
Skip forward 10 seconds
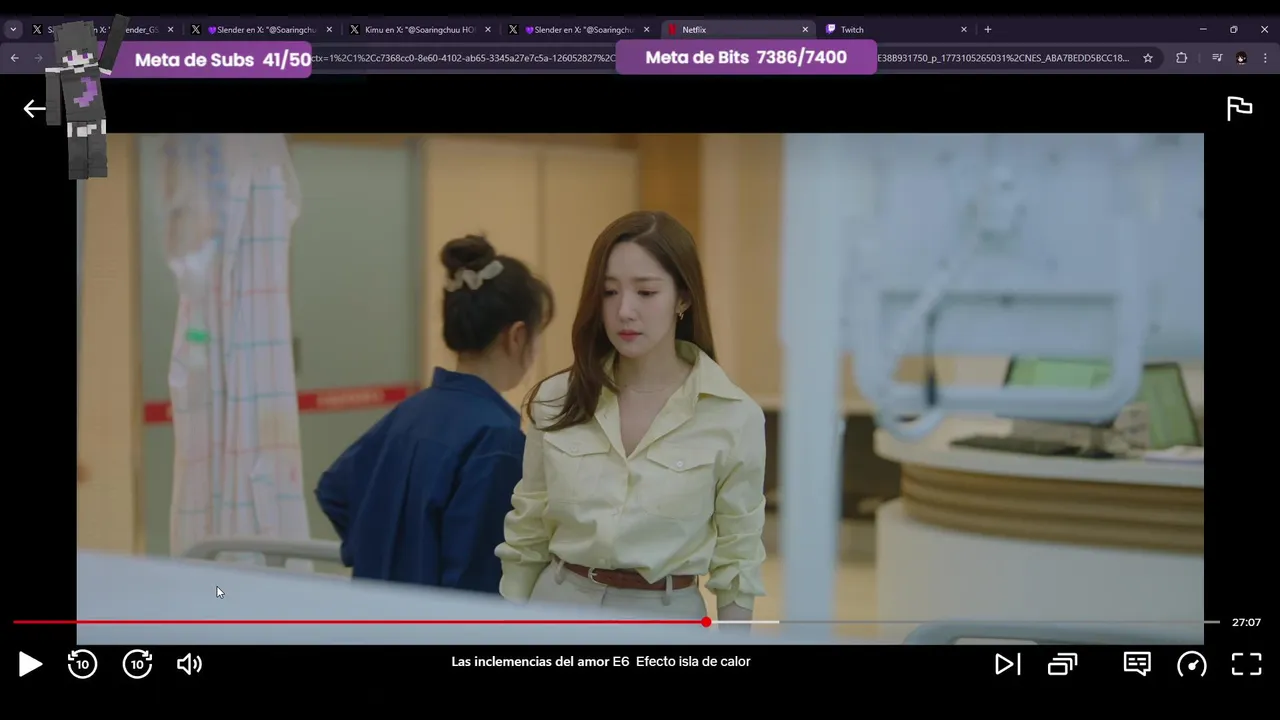pos(137,664)
